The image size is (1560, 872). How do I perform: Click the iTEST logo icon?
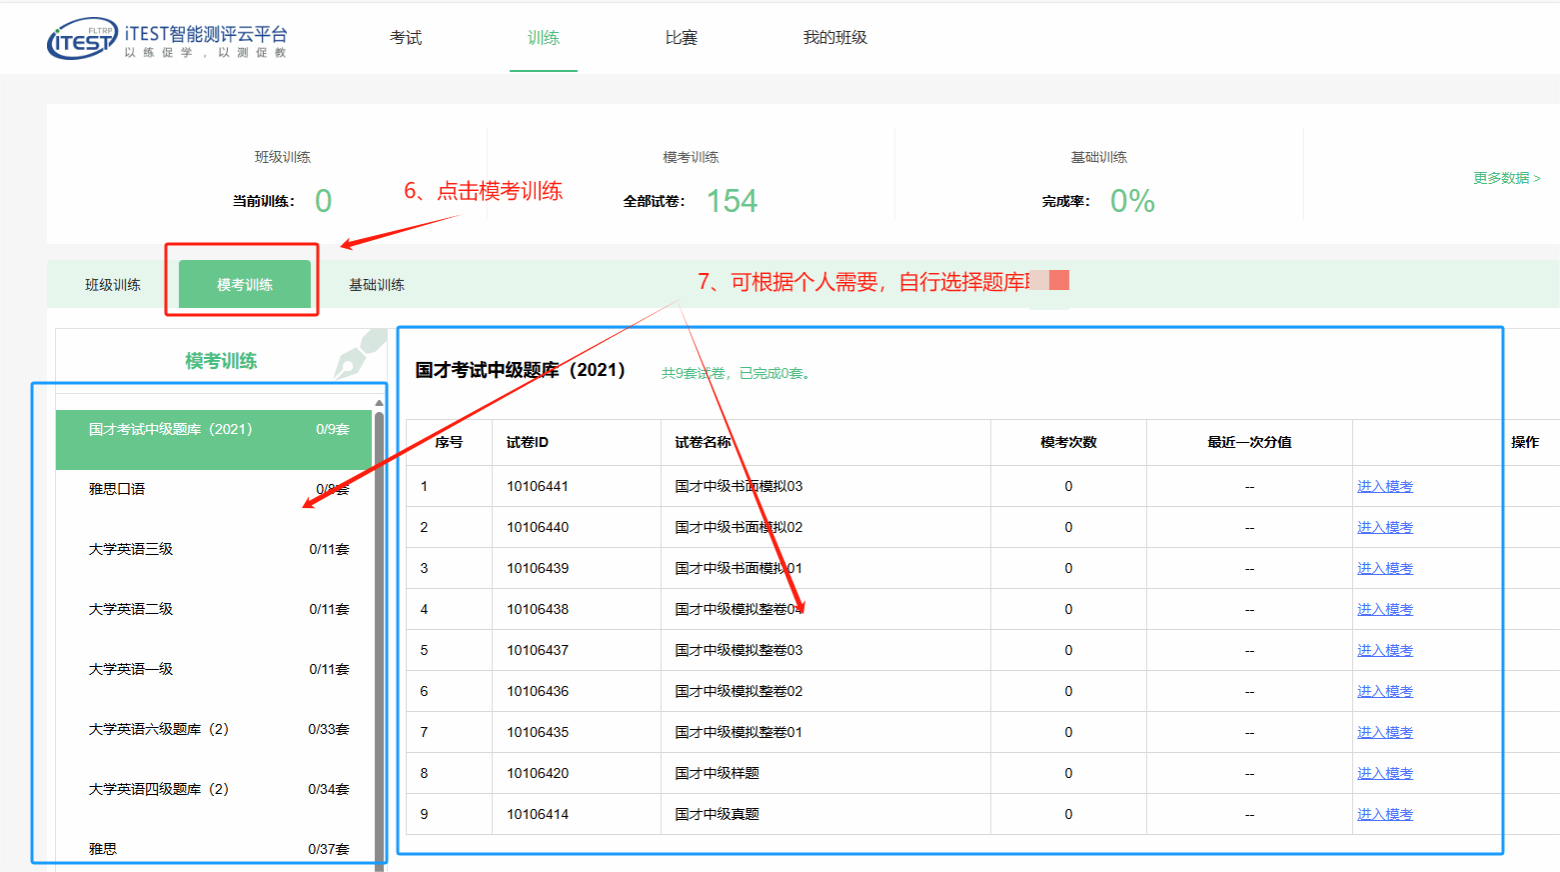[x=82, y=39]
